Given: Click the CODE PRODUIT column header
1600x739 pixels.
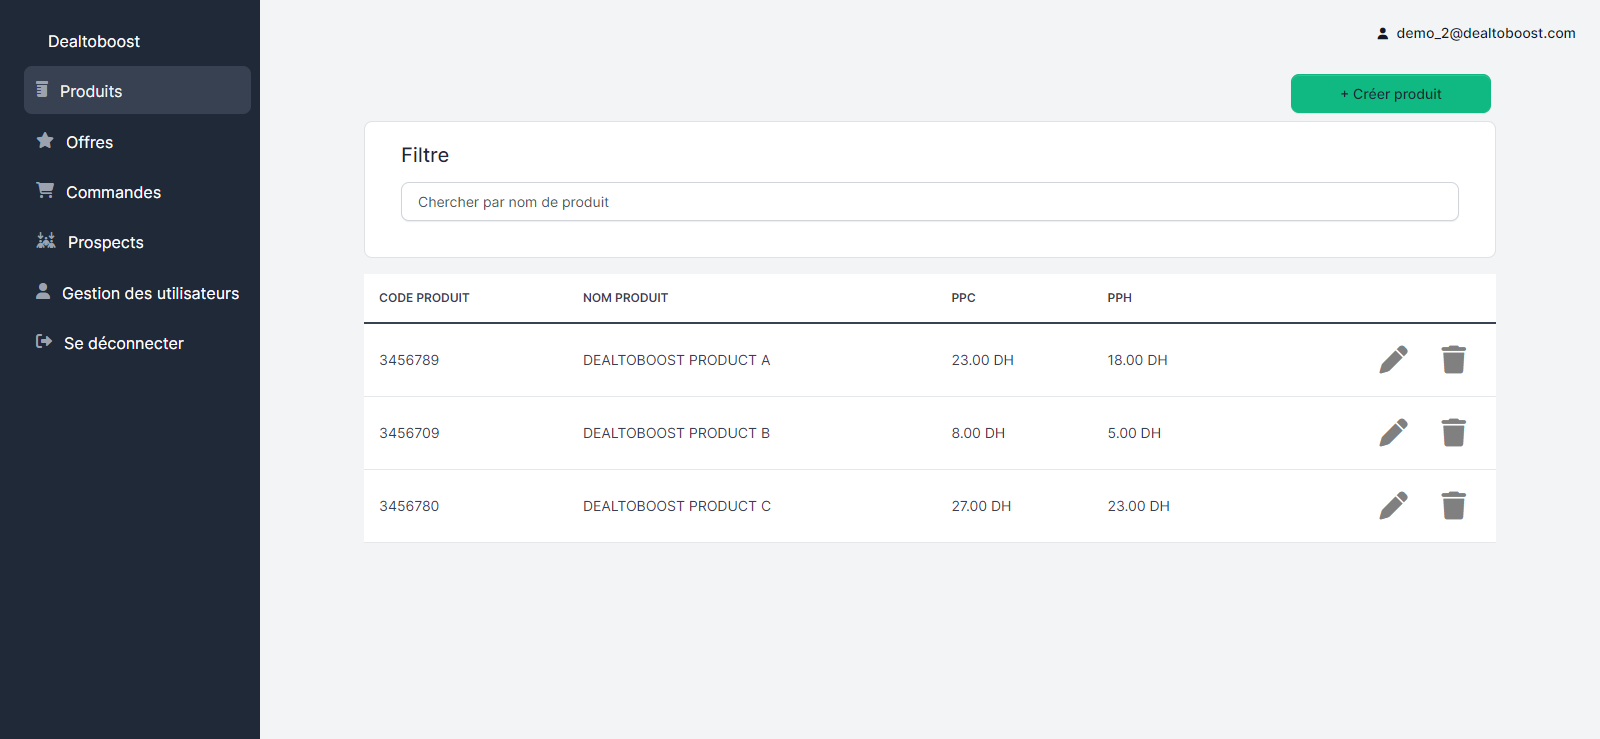Looking at the screenshot, I should (x=424, y=298).
